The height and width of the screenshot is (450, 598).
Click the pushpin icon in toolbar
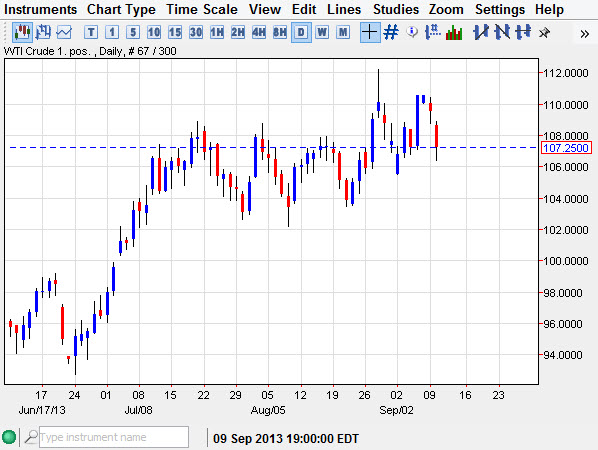click(545, 33)
